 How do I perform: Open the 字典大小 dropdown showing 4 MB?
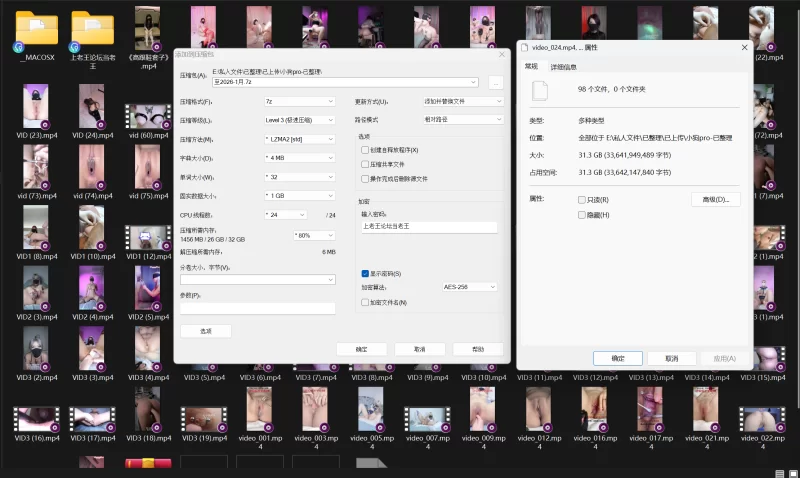(299, 158)
